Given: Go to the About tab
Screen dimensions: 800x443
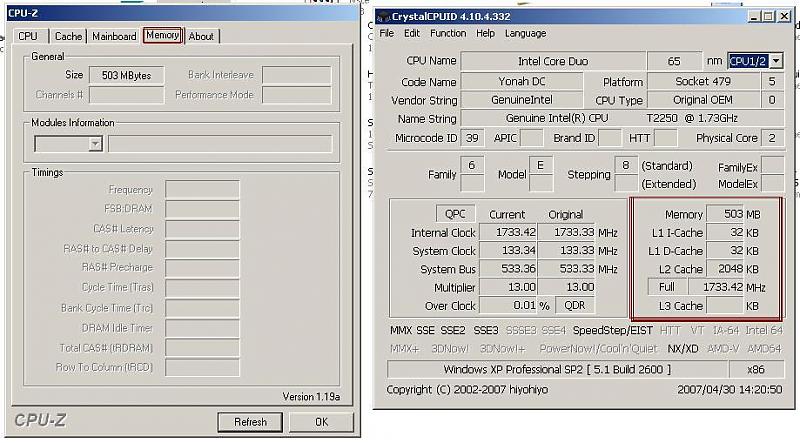Looking at the screenshot, I should pos(201,36).
